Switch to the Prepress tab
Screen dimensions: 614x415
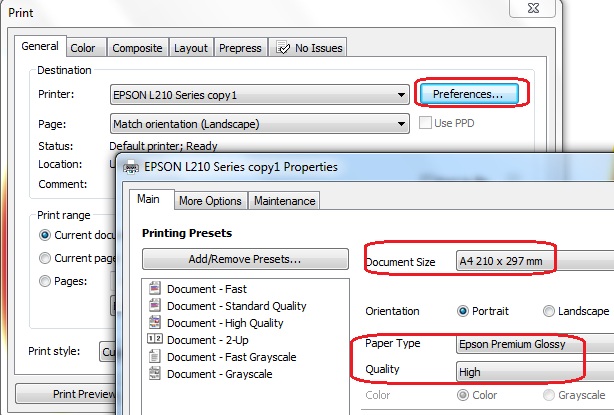240,48
